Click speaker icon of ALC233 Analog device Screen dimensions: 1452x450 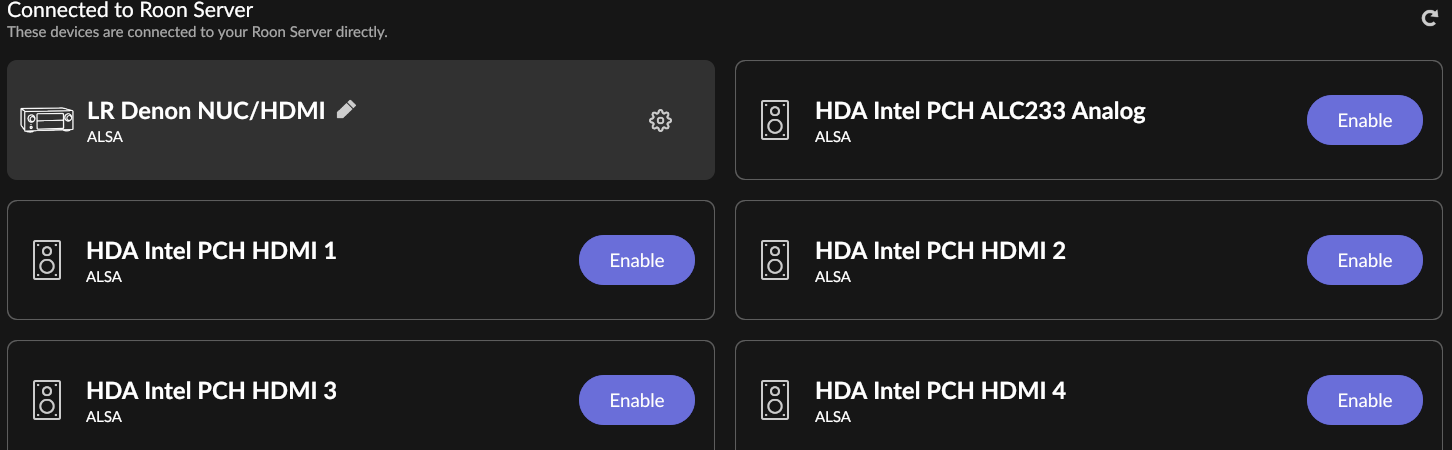[773, 120]
